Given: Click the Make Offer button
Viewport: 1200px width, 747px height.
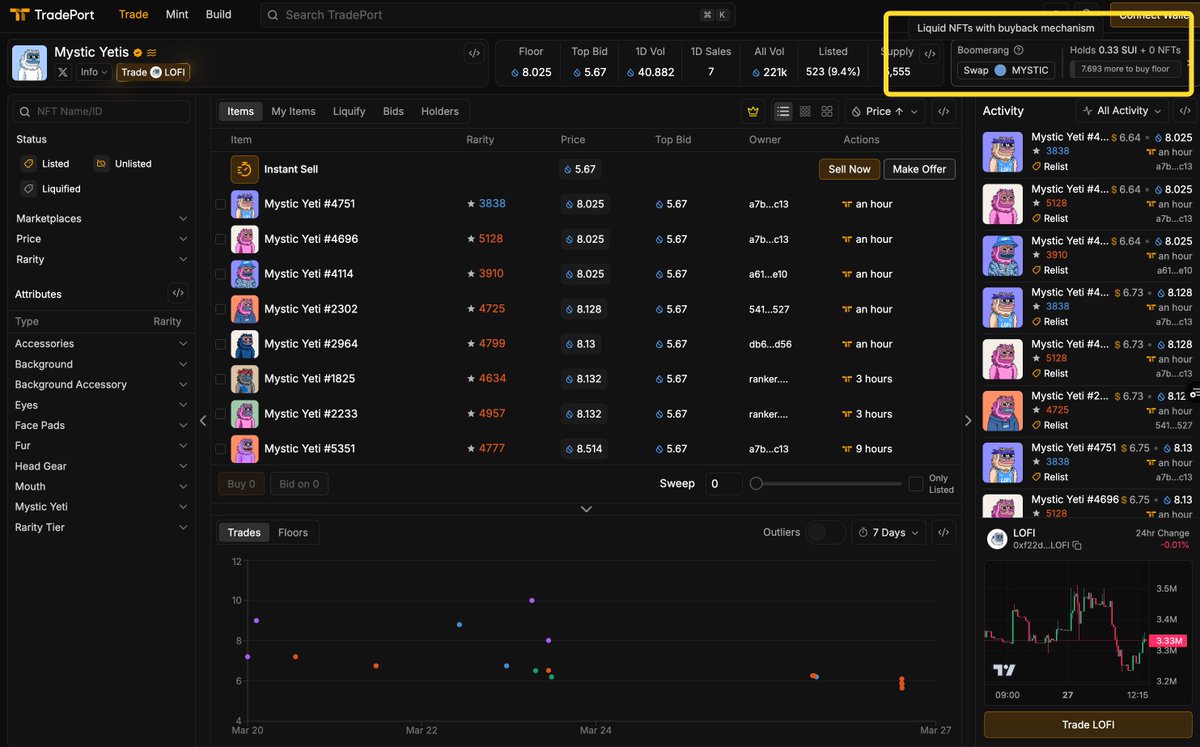Looking at the screenshot, I should [x=919, y=169].
